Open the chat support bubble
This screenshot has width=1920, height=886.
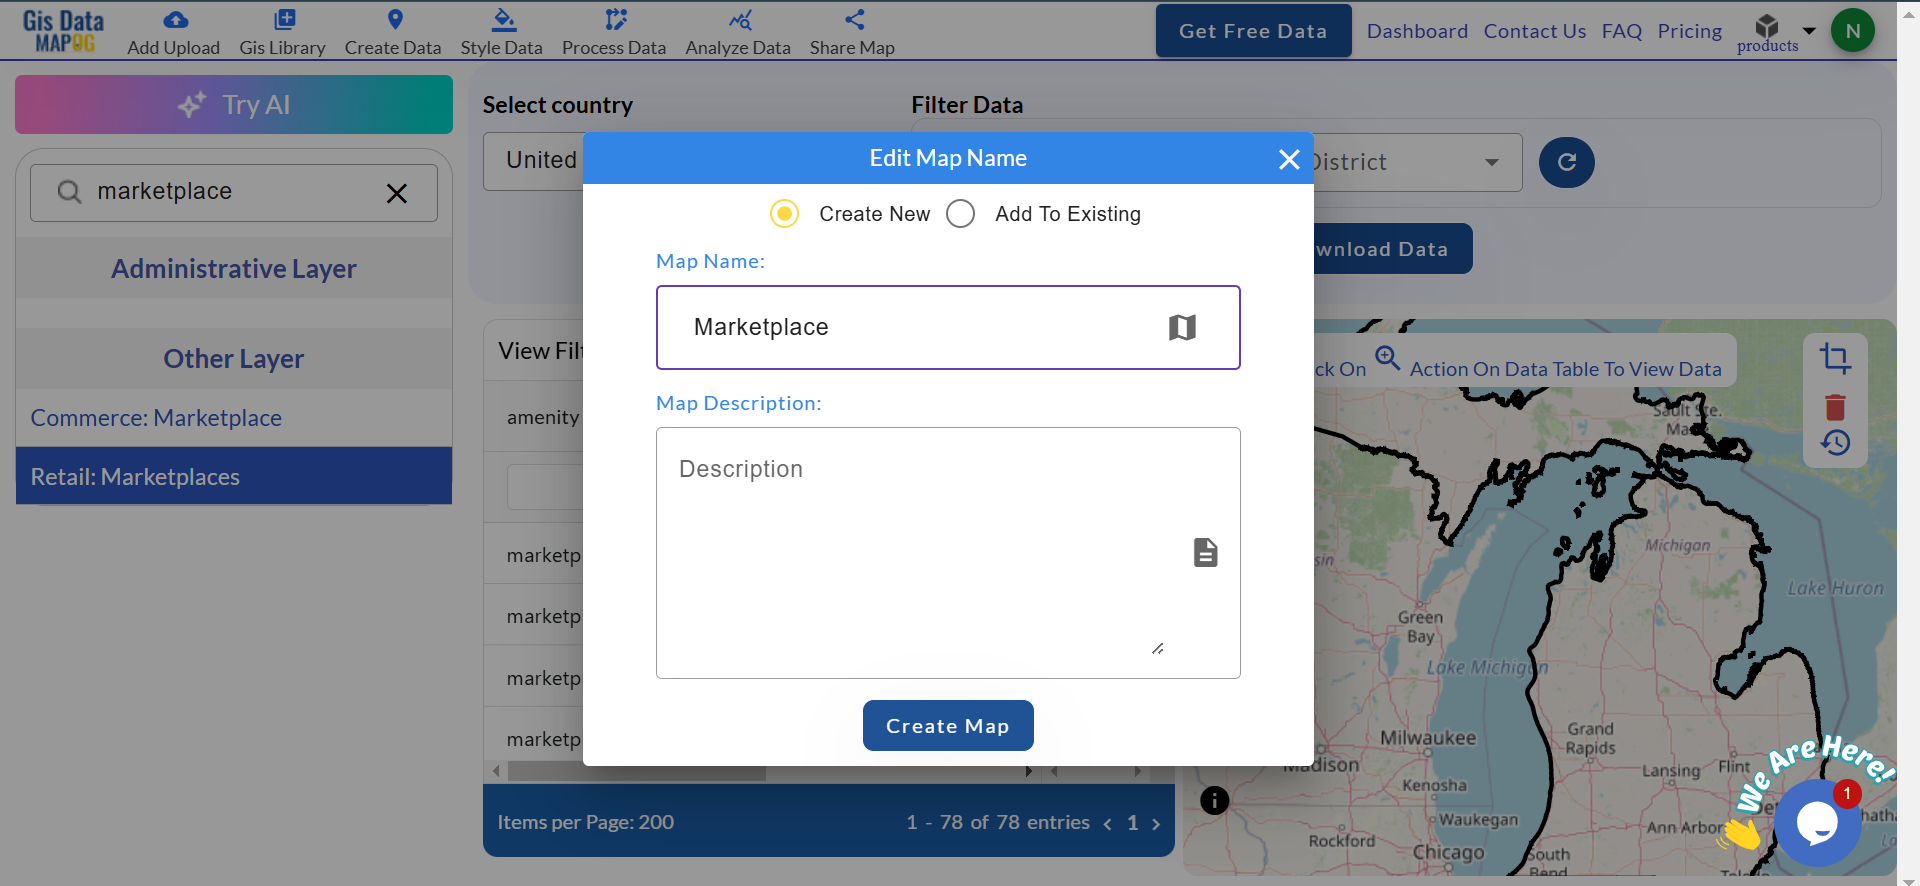[1817, 822]
